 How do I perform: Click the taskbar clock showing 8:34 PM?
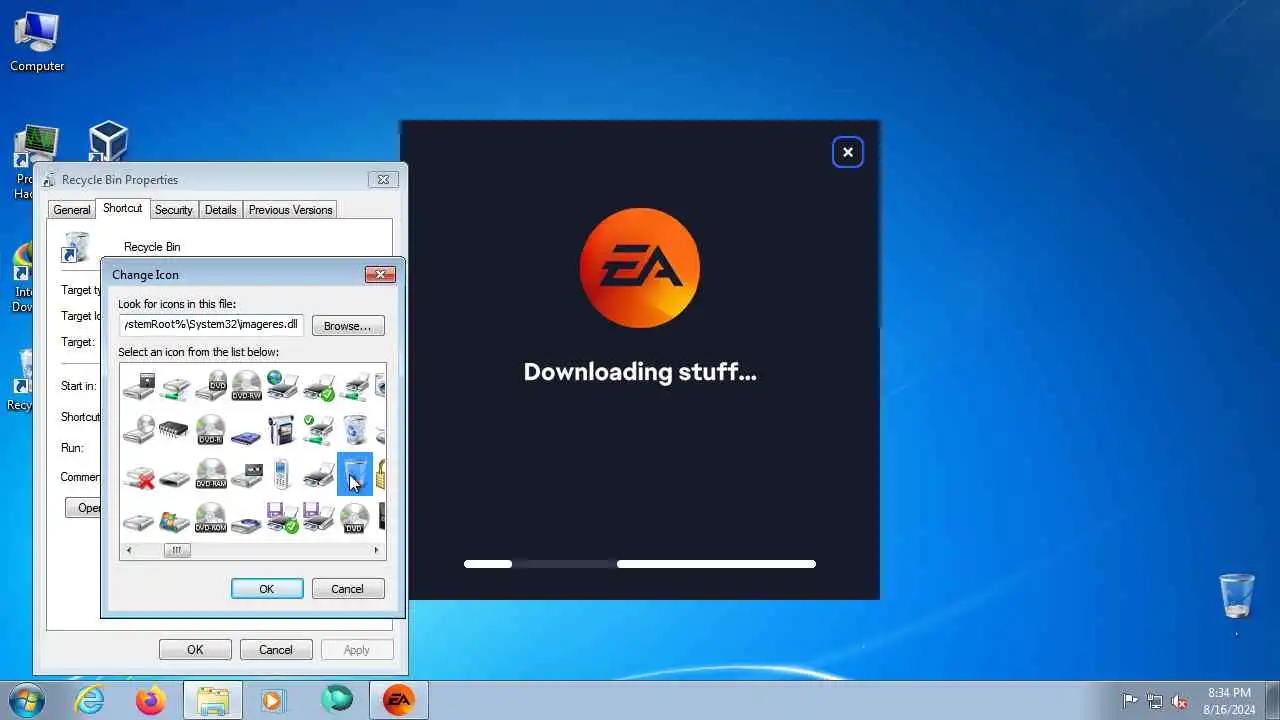point(1229,701)
